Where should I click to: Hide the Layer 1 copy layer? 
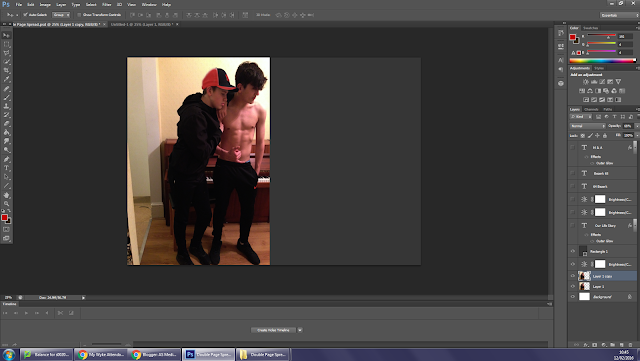pyautogui.click(x=573, y=276)
